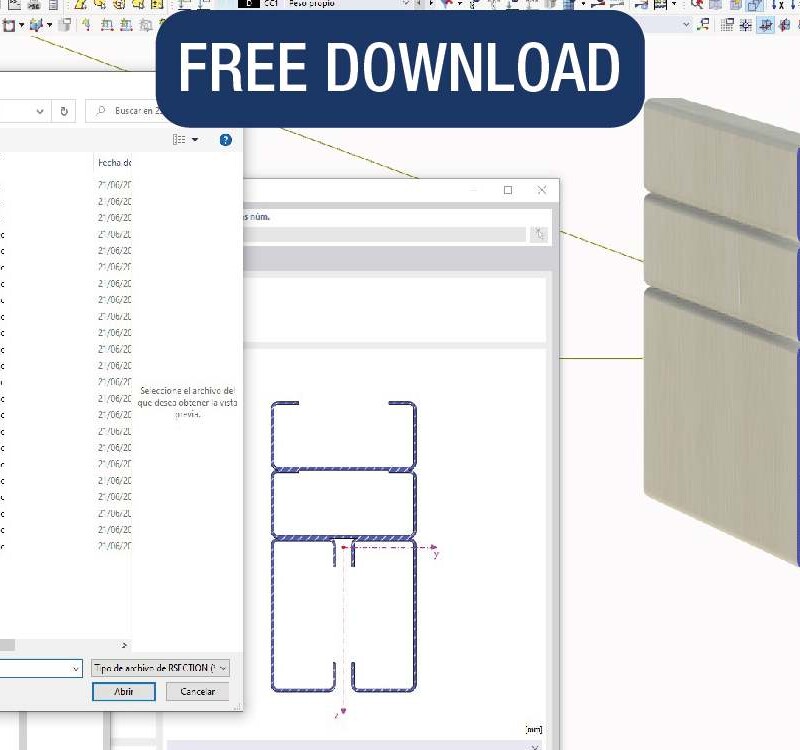
Task: Toggle the highlighted axis view icon in right toolbar
Action: pos(765,24)
